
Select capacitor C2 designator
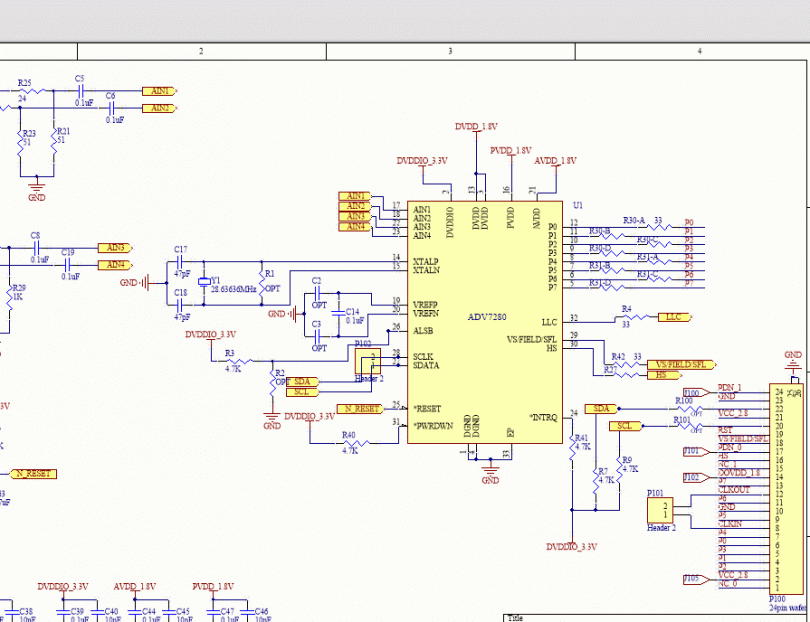point(317,281)
